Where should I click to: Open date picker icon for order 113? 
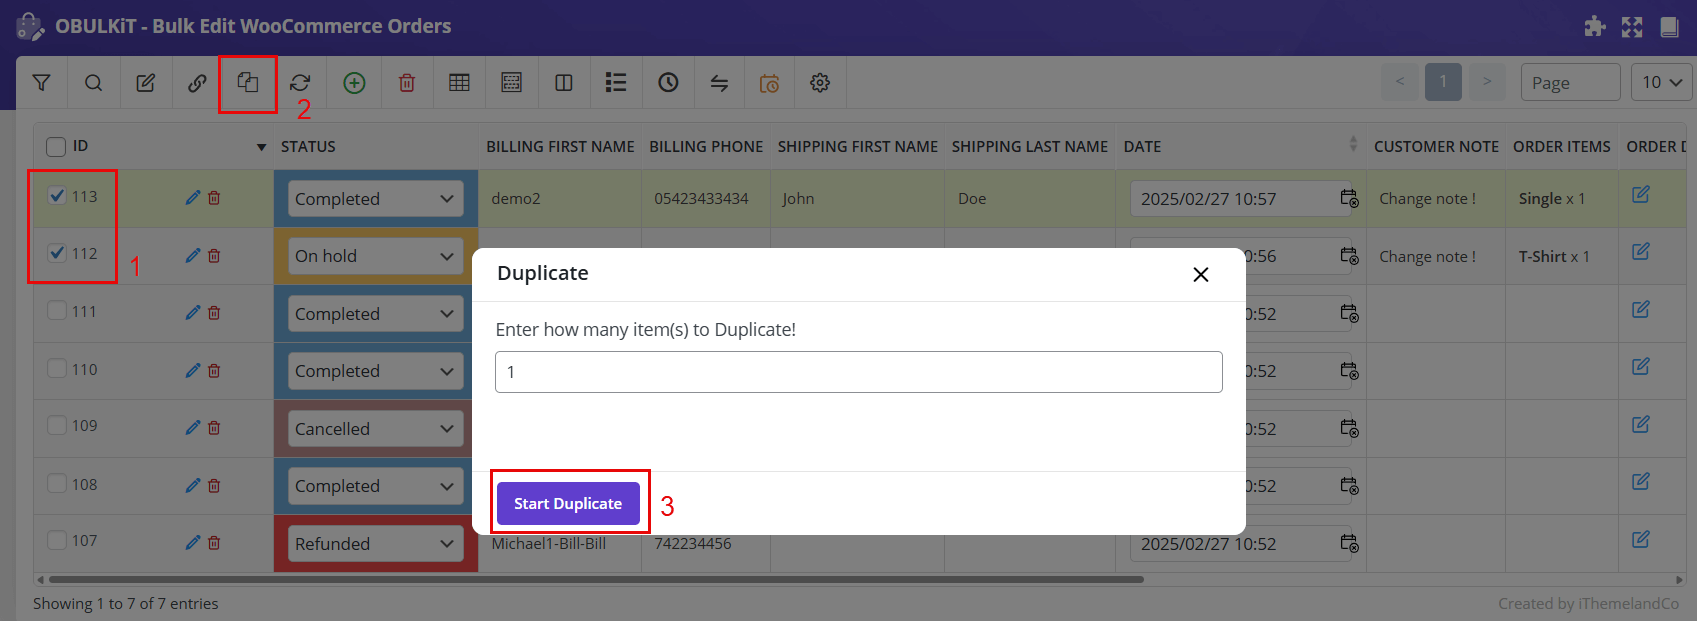[x=1349, y=198]
